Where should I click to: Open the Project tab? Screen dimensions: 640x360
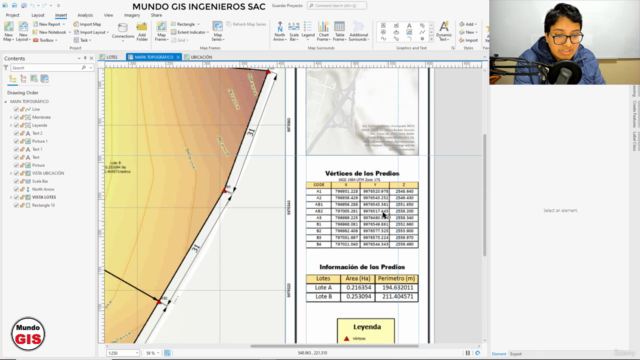click(13, 15)
